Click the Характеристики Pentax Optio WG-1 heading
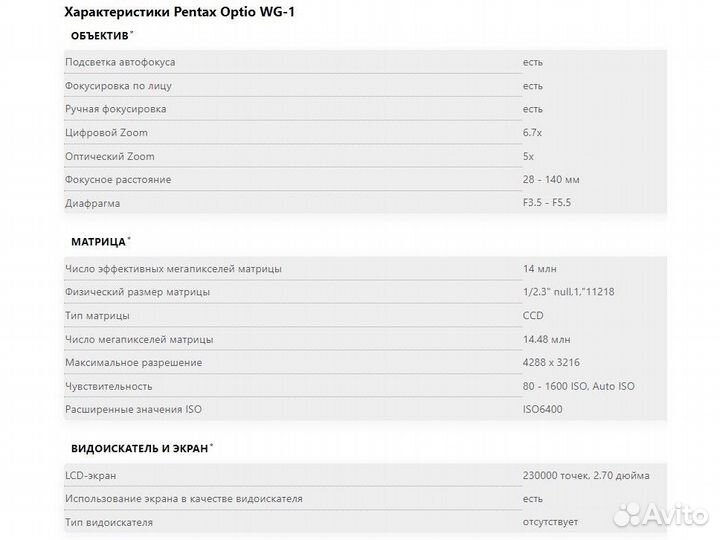This screenshot has height=540, width=720. 180,12
